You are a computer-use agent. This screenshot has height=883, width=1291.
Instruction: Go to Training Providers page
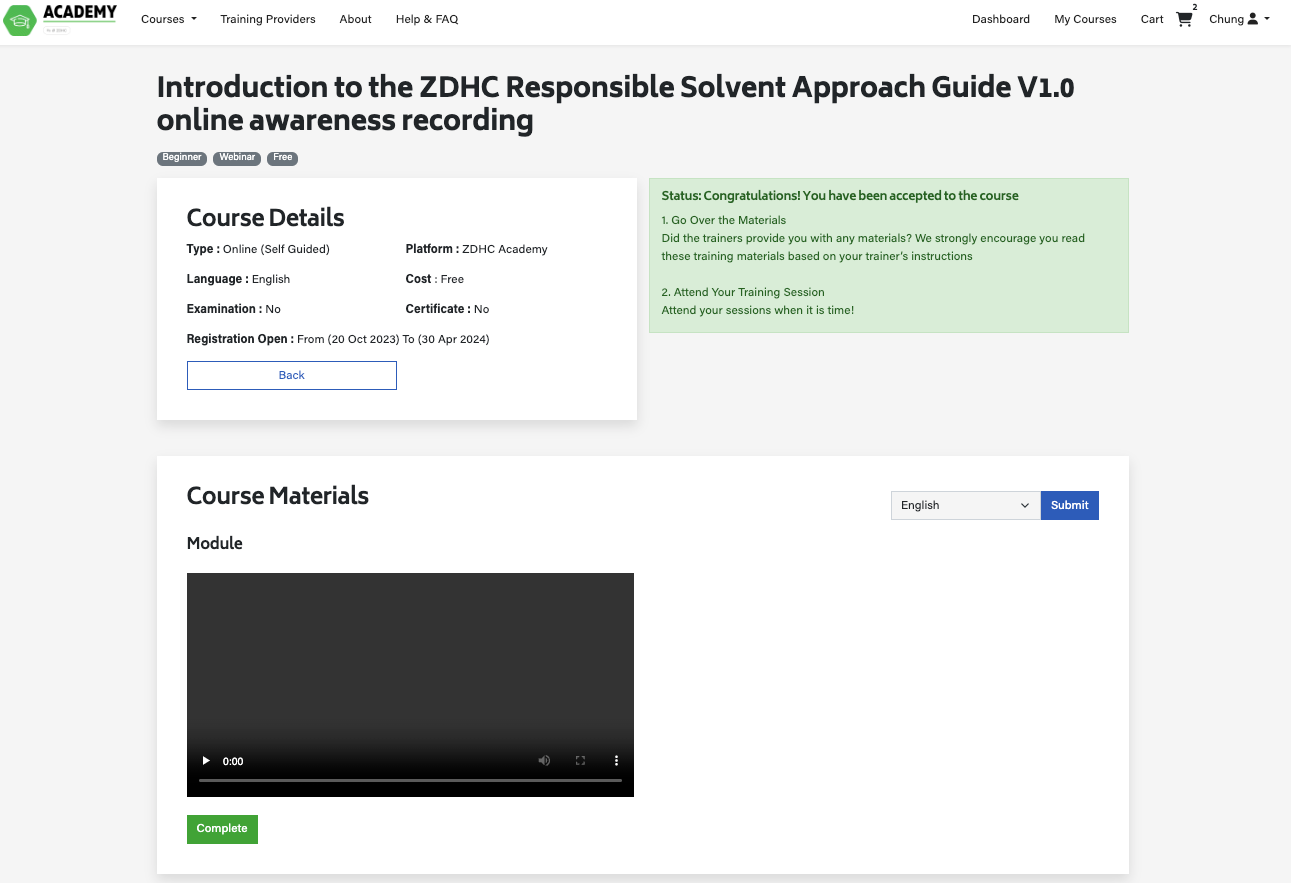268,19
